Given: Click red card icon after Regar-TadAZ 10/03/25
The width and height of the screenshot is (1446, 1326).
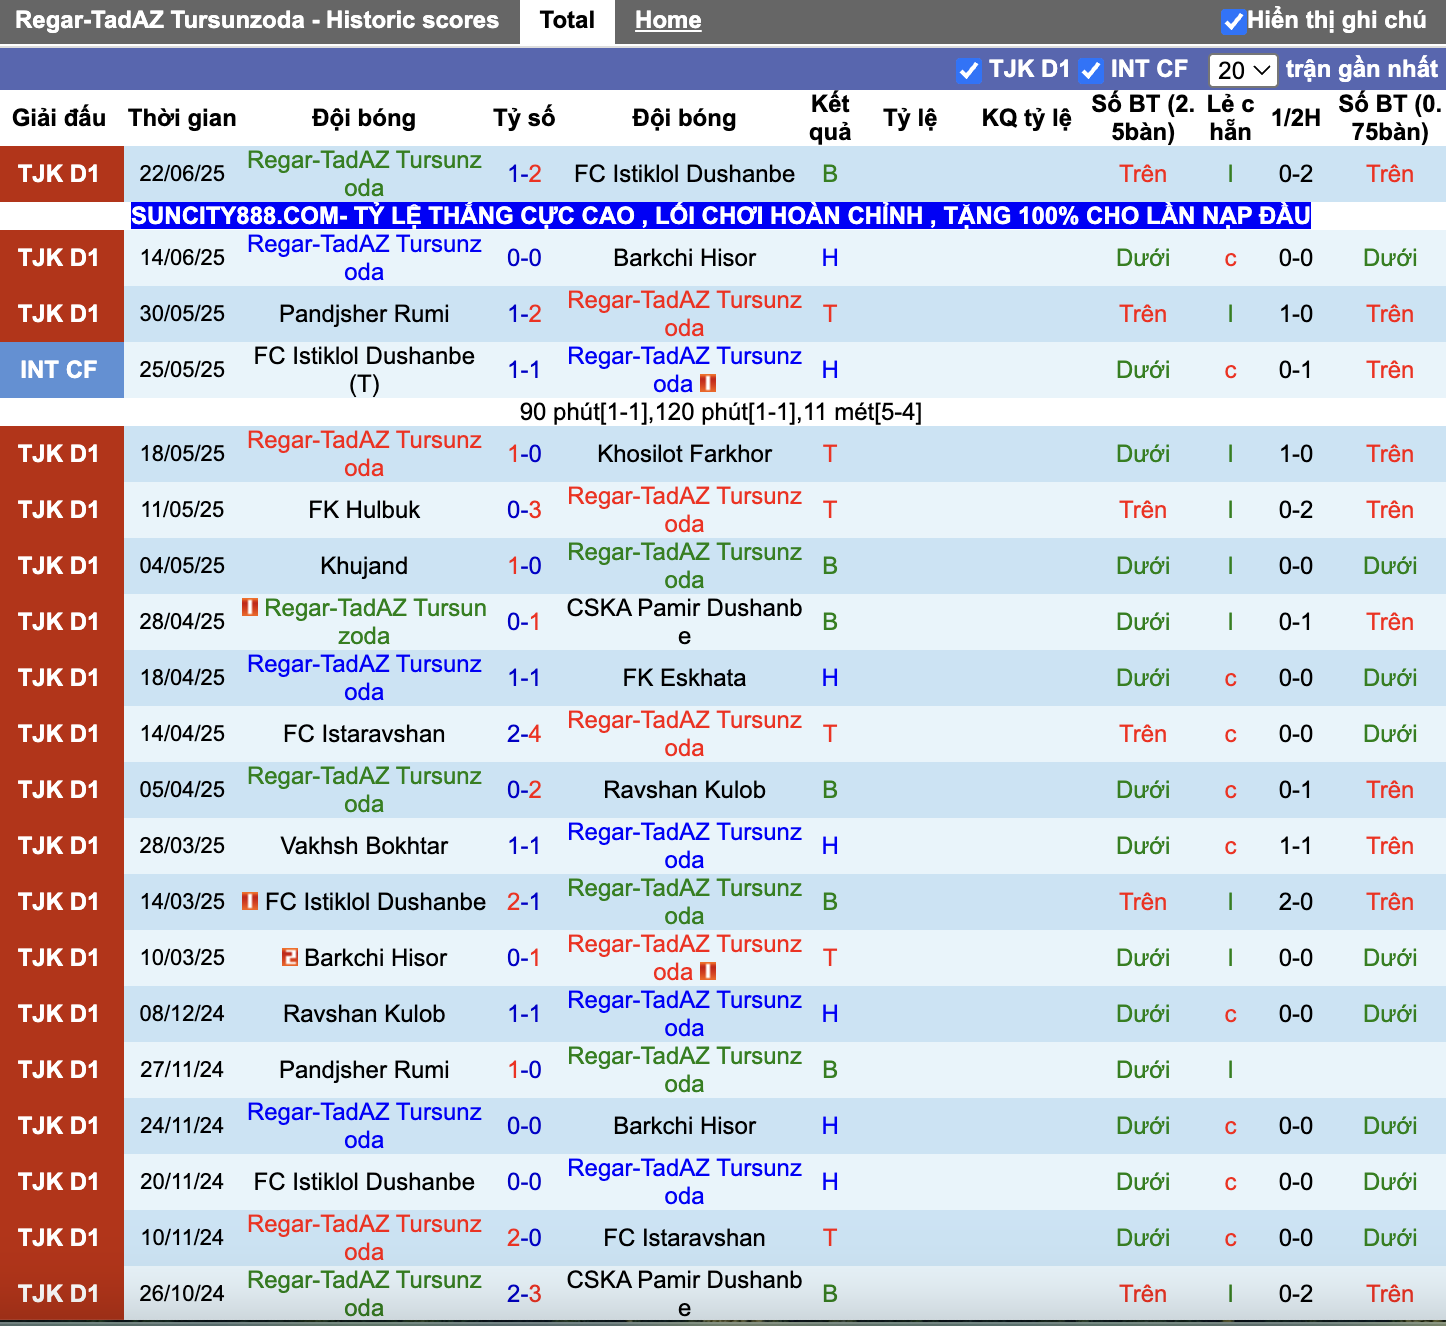Looking at the screenshot, I should tap(708, 971).
